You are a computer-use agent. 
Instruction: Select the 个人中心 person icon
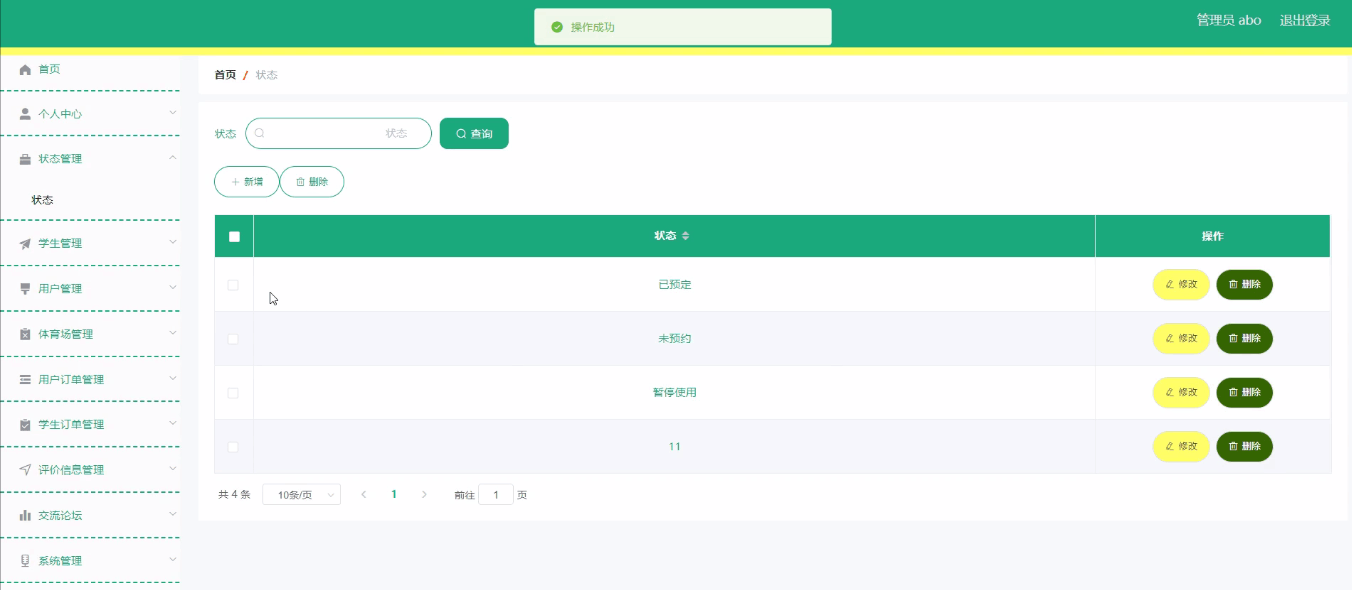[24, 113]
